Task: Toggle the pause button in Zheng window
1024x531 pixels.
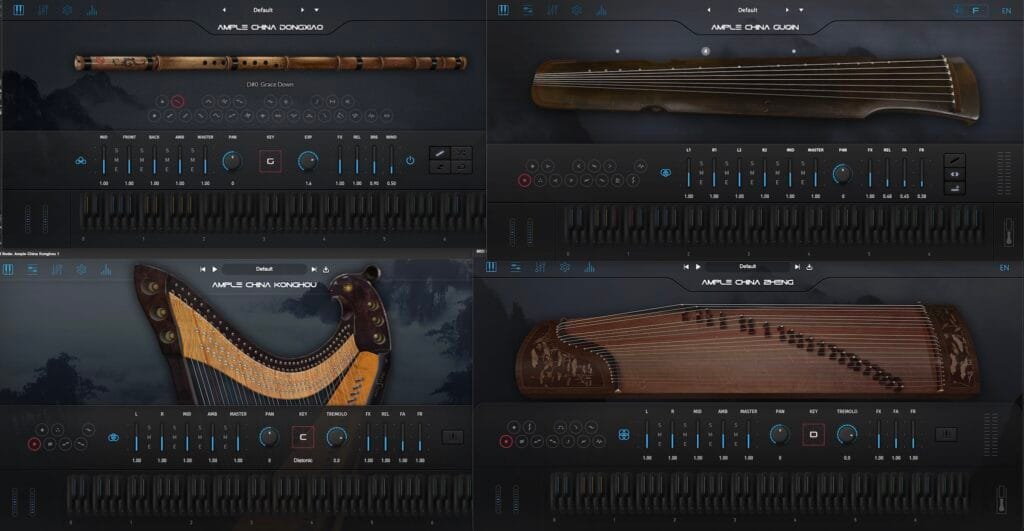Action: coord(946,434)
